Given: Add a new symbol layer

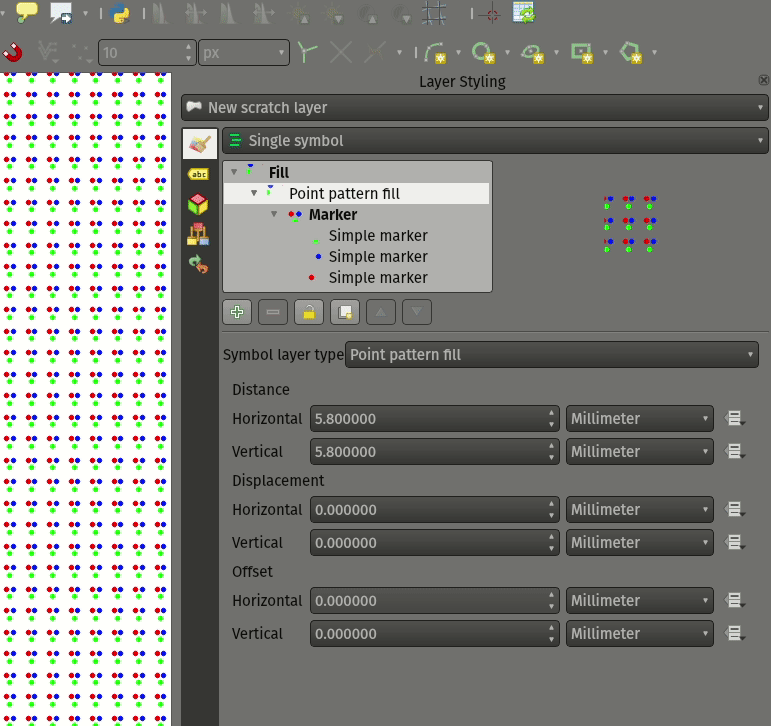Looking at the screenshot, I should tap(237, 312).
